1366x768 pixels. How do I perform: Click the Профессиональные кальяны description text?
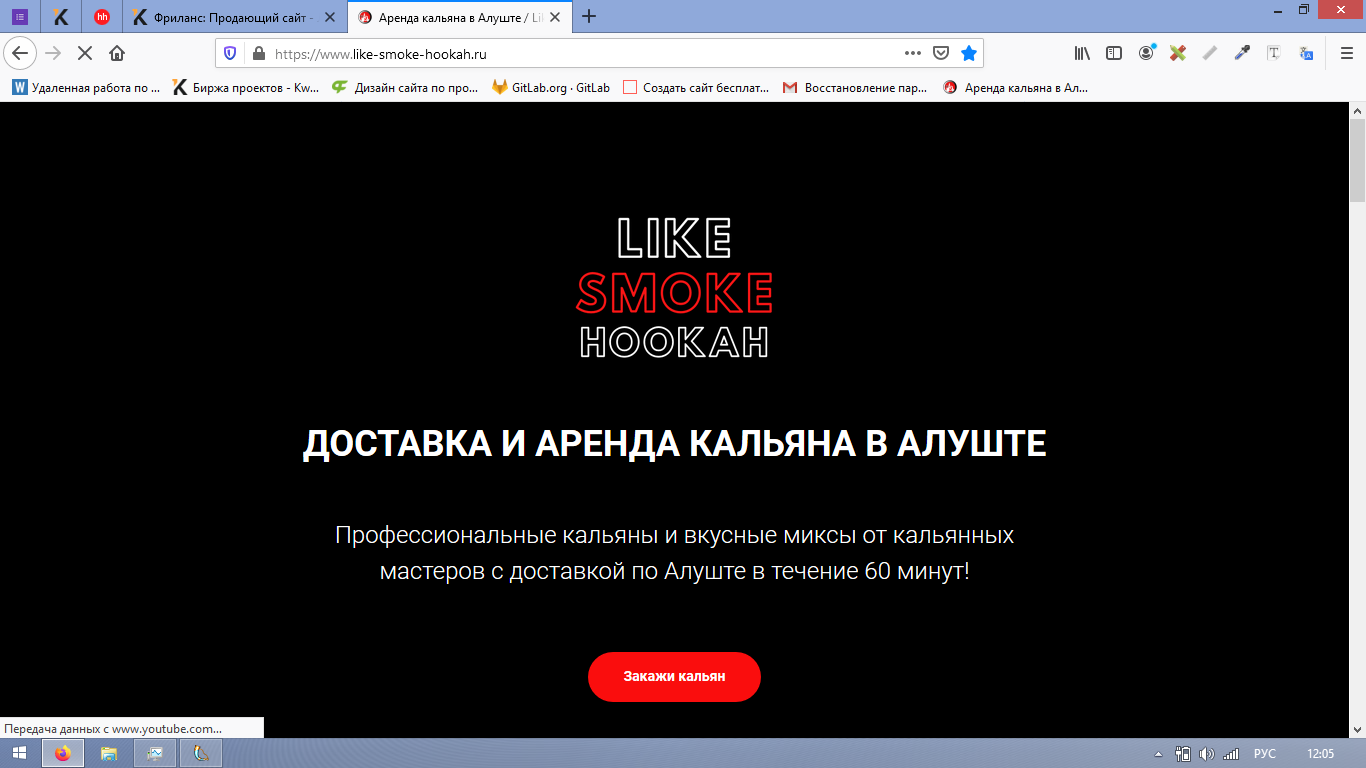tap(674, 553)
